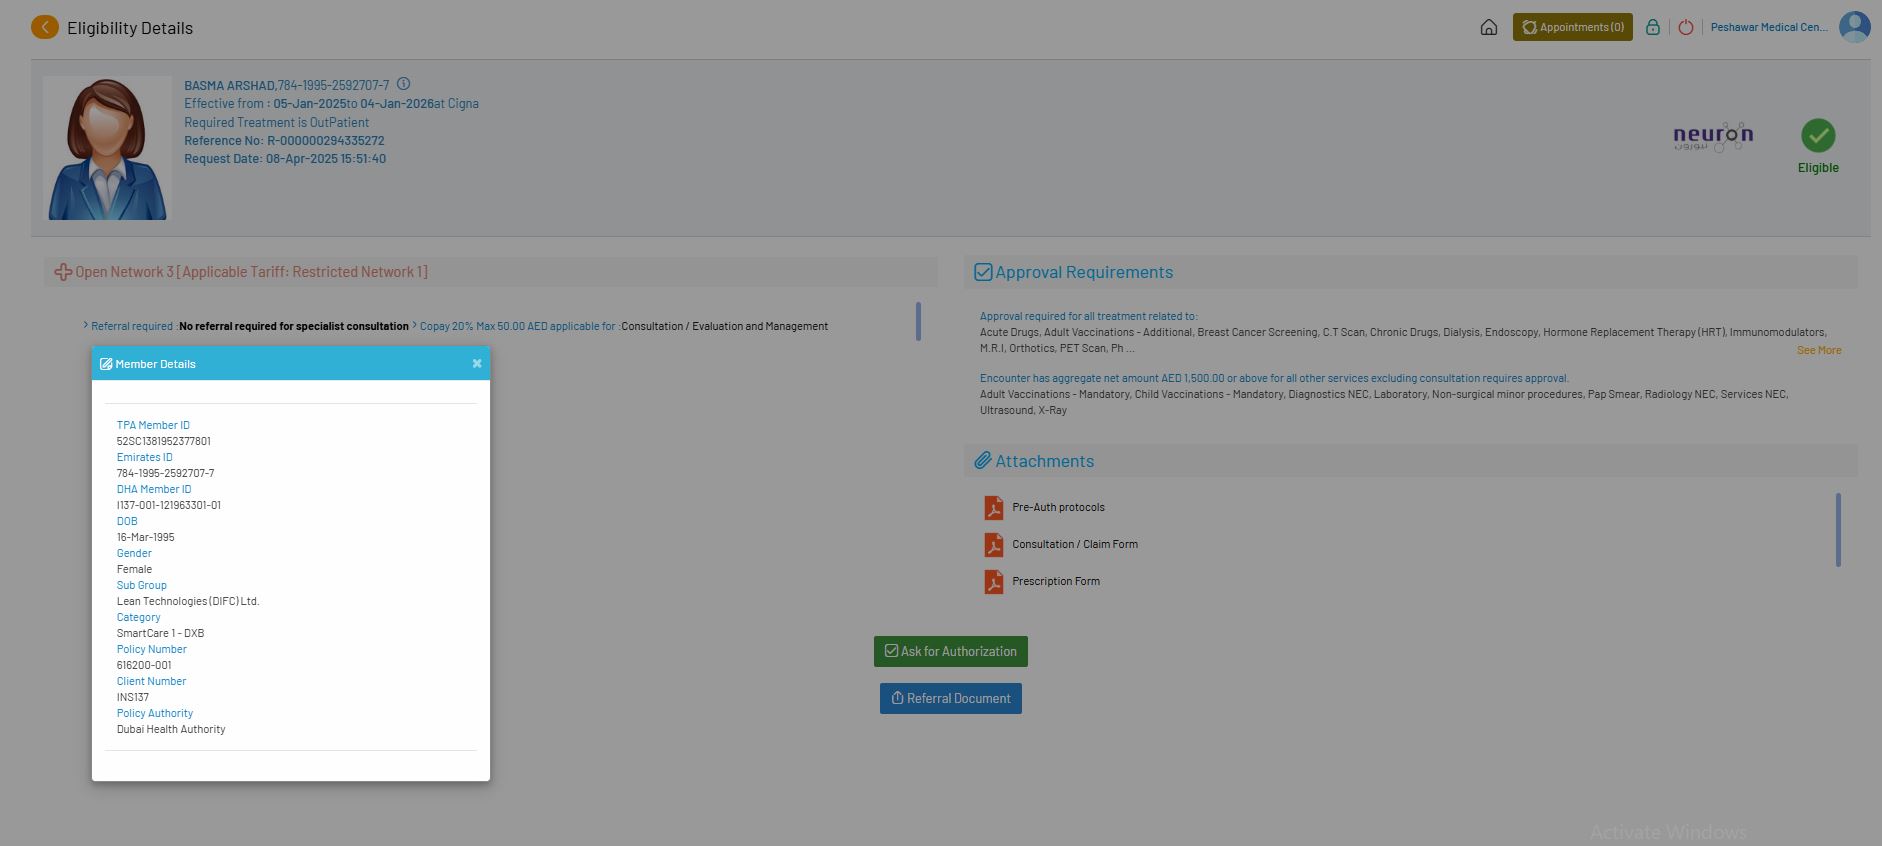
Task: Show info icon beside BASMA ARSHAD's ID
Action: [403, 84]
